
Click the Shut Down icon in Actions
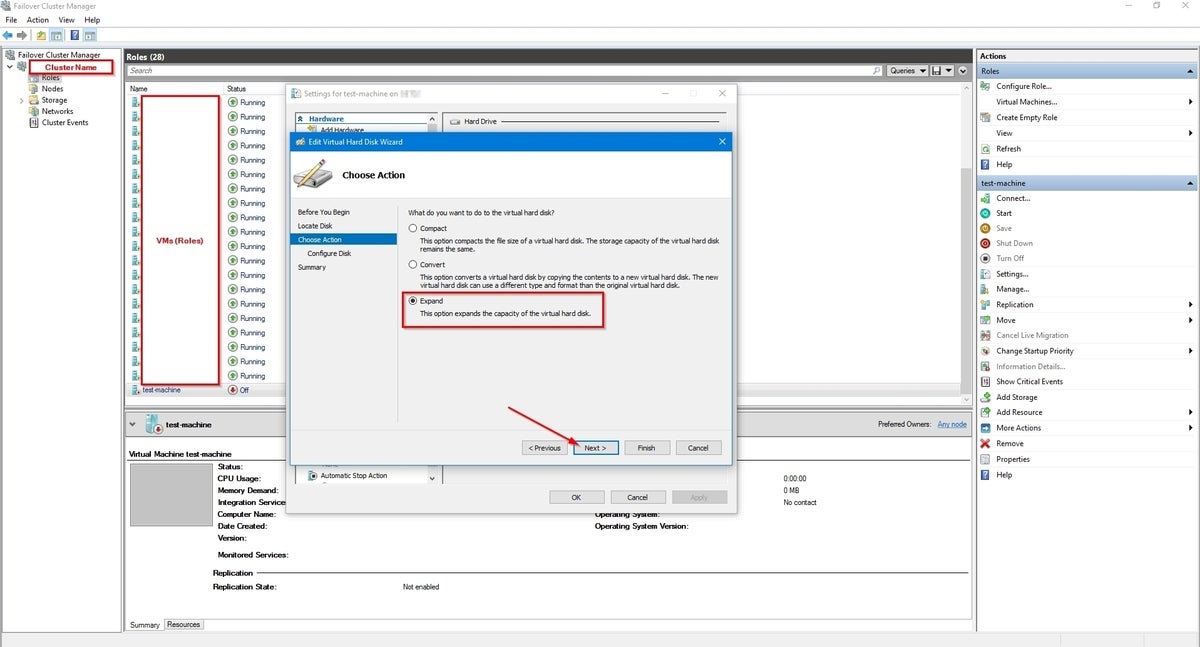[986, 243]
